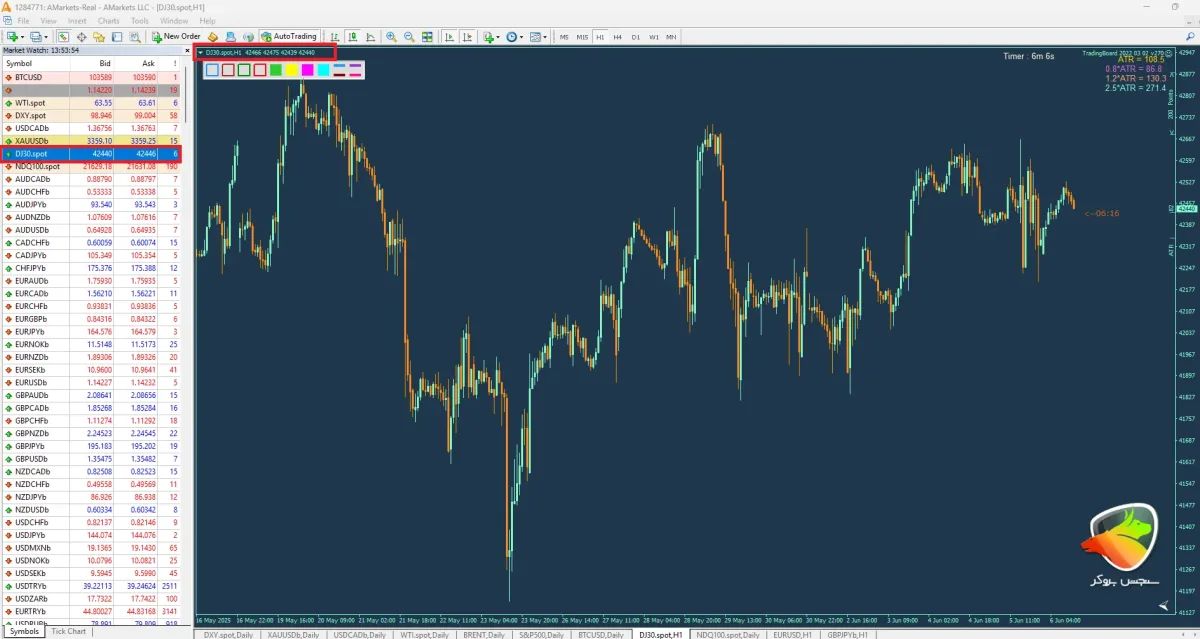Select GBPUSDb row in Market Watch
The height and width of the screenshot is (639, 1200).
(91, 458)
